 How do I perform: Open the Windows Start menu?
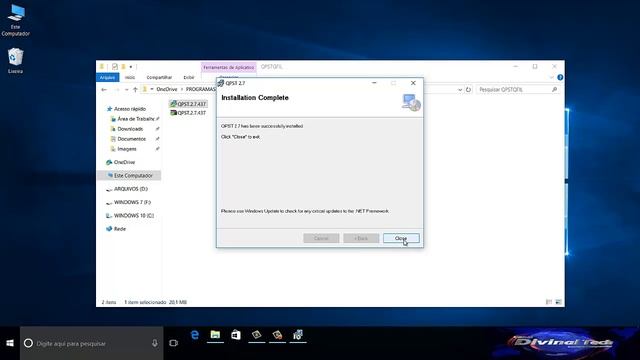(x=10, y=343)
